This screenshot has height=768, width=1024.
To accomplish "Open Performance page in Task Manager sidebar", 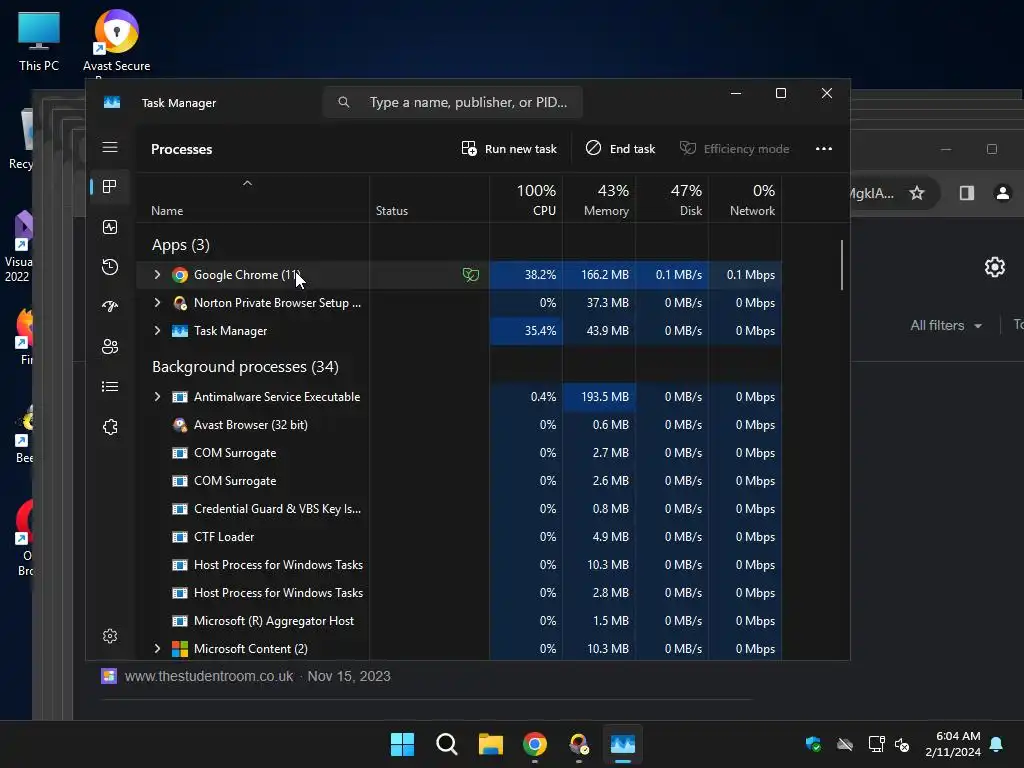I will click(110, 227).
